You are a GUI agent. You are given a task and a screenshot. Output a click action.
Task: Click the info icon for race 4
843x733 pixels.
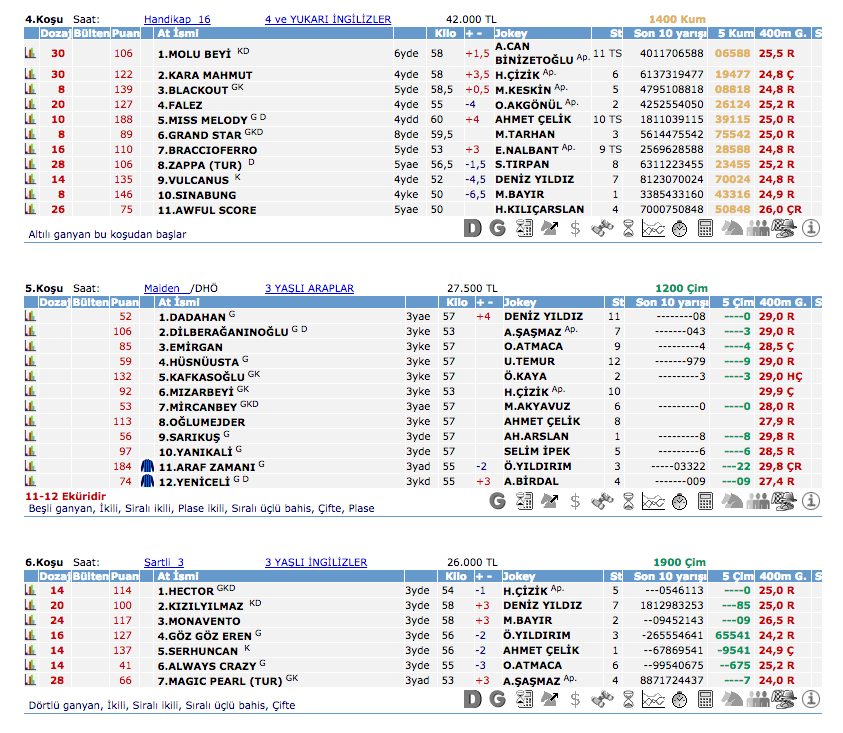click(811, 229)
